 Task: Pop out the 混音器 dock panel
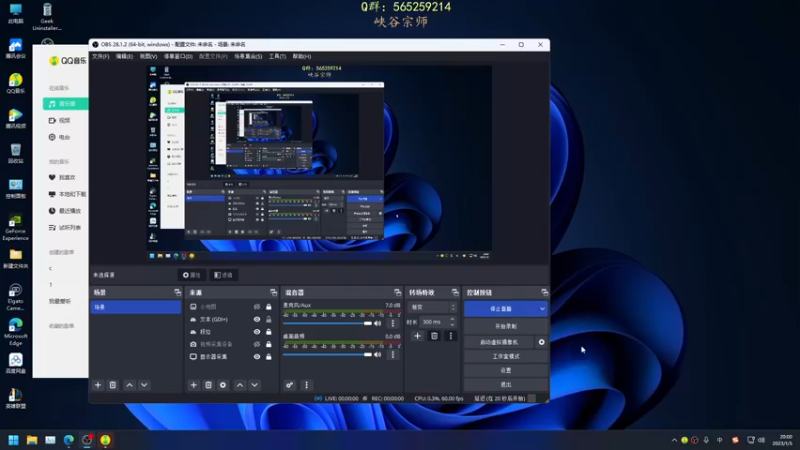tap(397, 292)
